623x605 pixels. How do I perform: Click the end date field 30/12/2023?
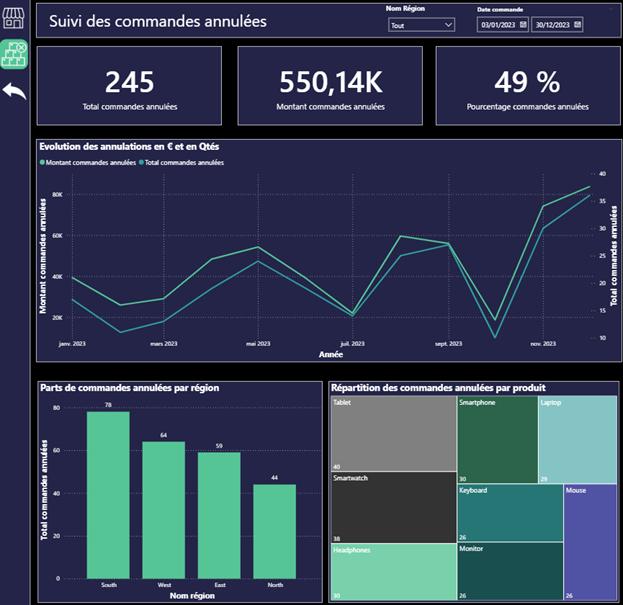click(x=551, y=24)
